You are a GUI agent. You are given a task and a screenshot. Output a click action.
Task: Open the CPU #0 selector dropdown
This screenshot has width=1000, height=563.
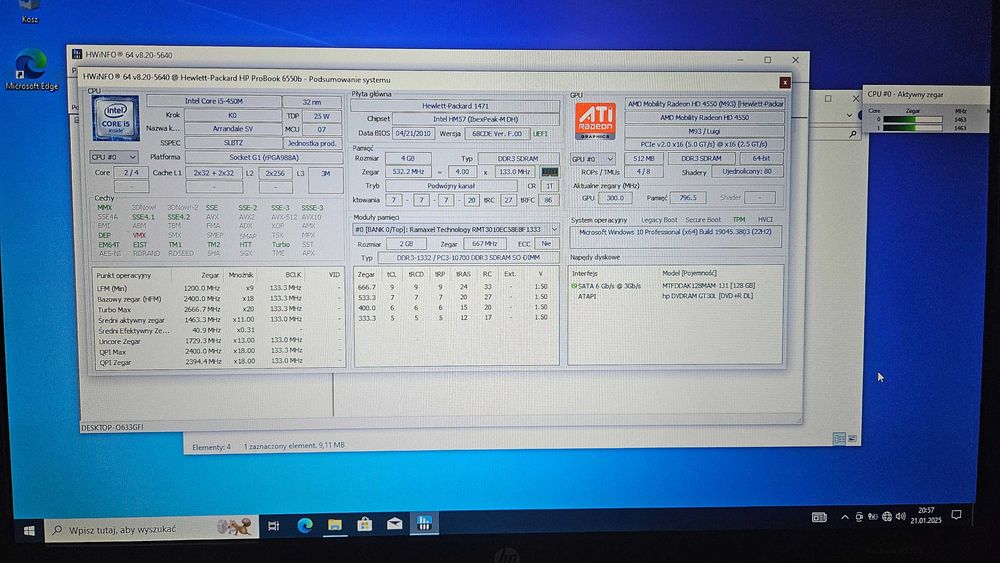pos(114,157)
